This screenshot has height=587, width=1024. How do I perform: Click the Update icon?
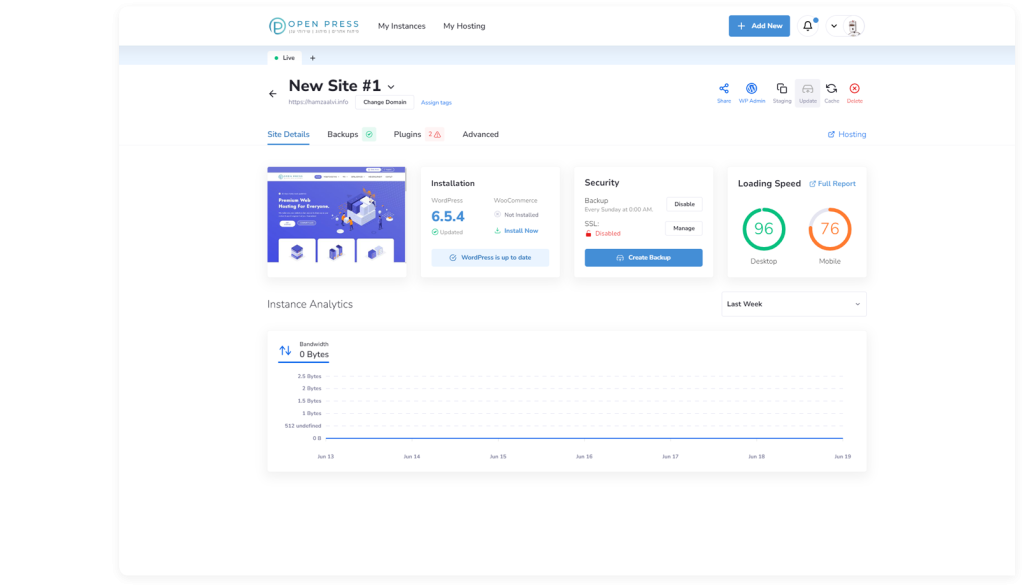[x=807, y=89]
